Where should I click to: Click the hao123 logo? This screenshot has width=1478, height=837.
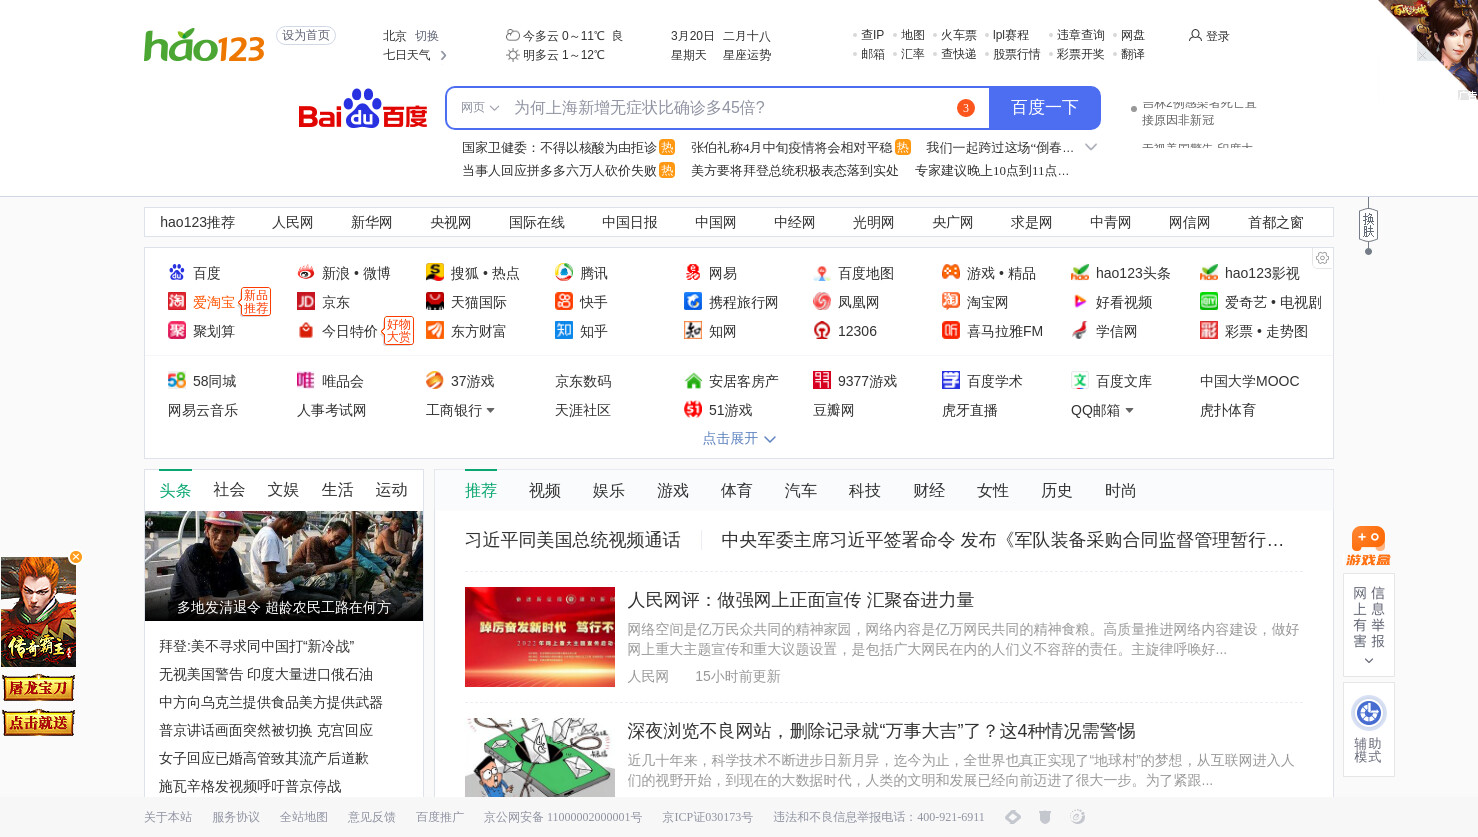(204, 45)
